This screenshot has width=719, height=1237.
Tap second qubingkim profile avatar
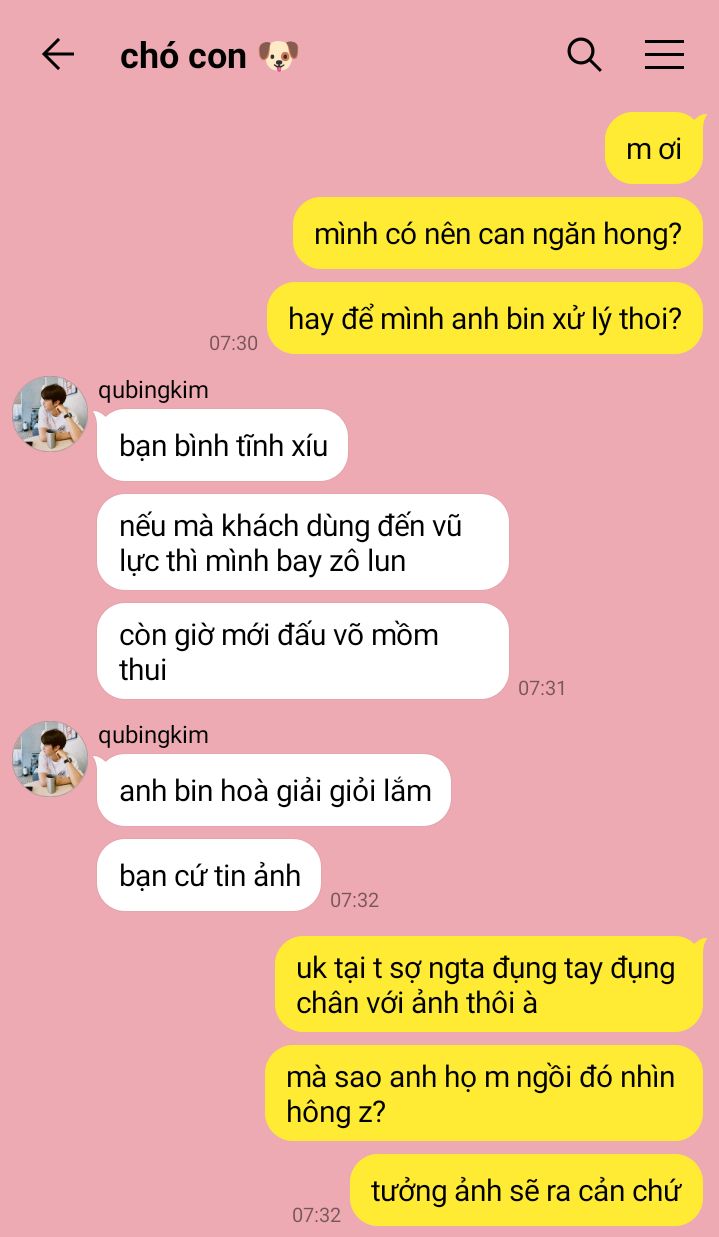[x=50, y=759]
